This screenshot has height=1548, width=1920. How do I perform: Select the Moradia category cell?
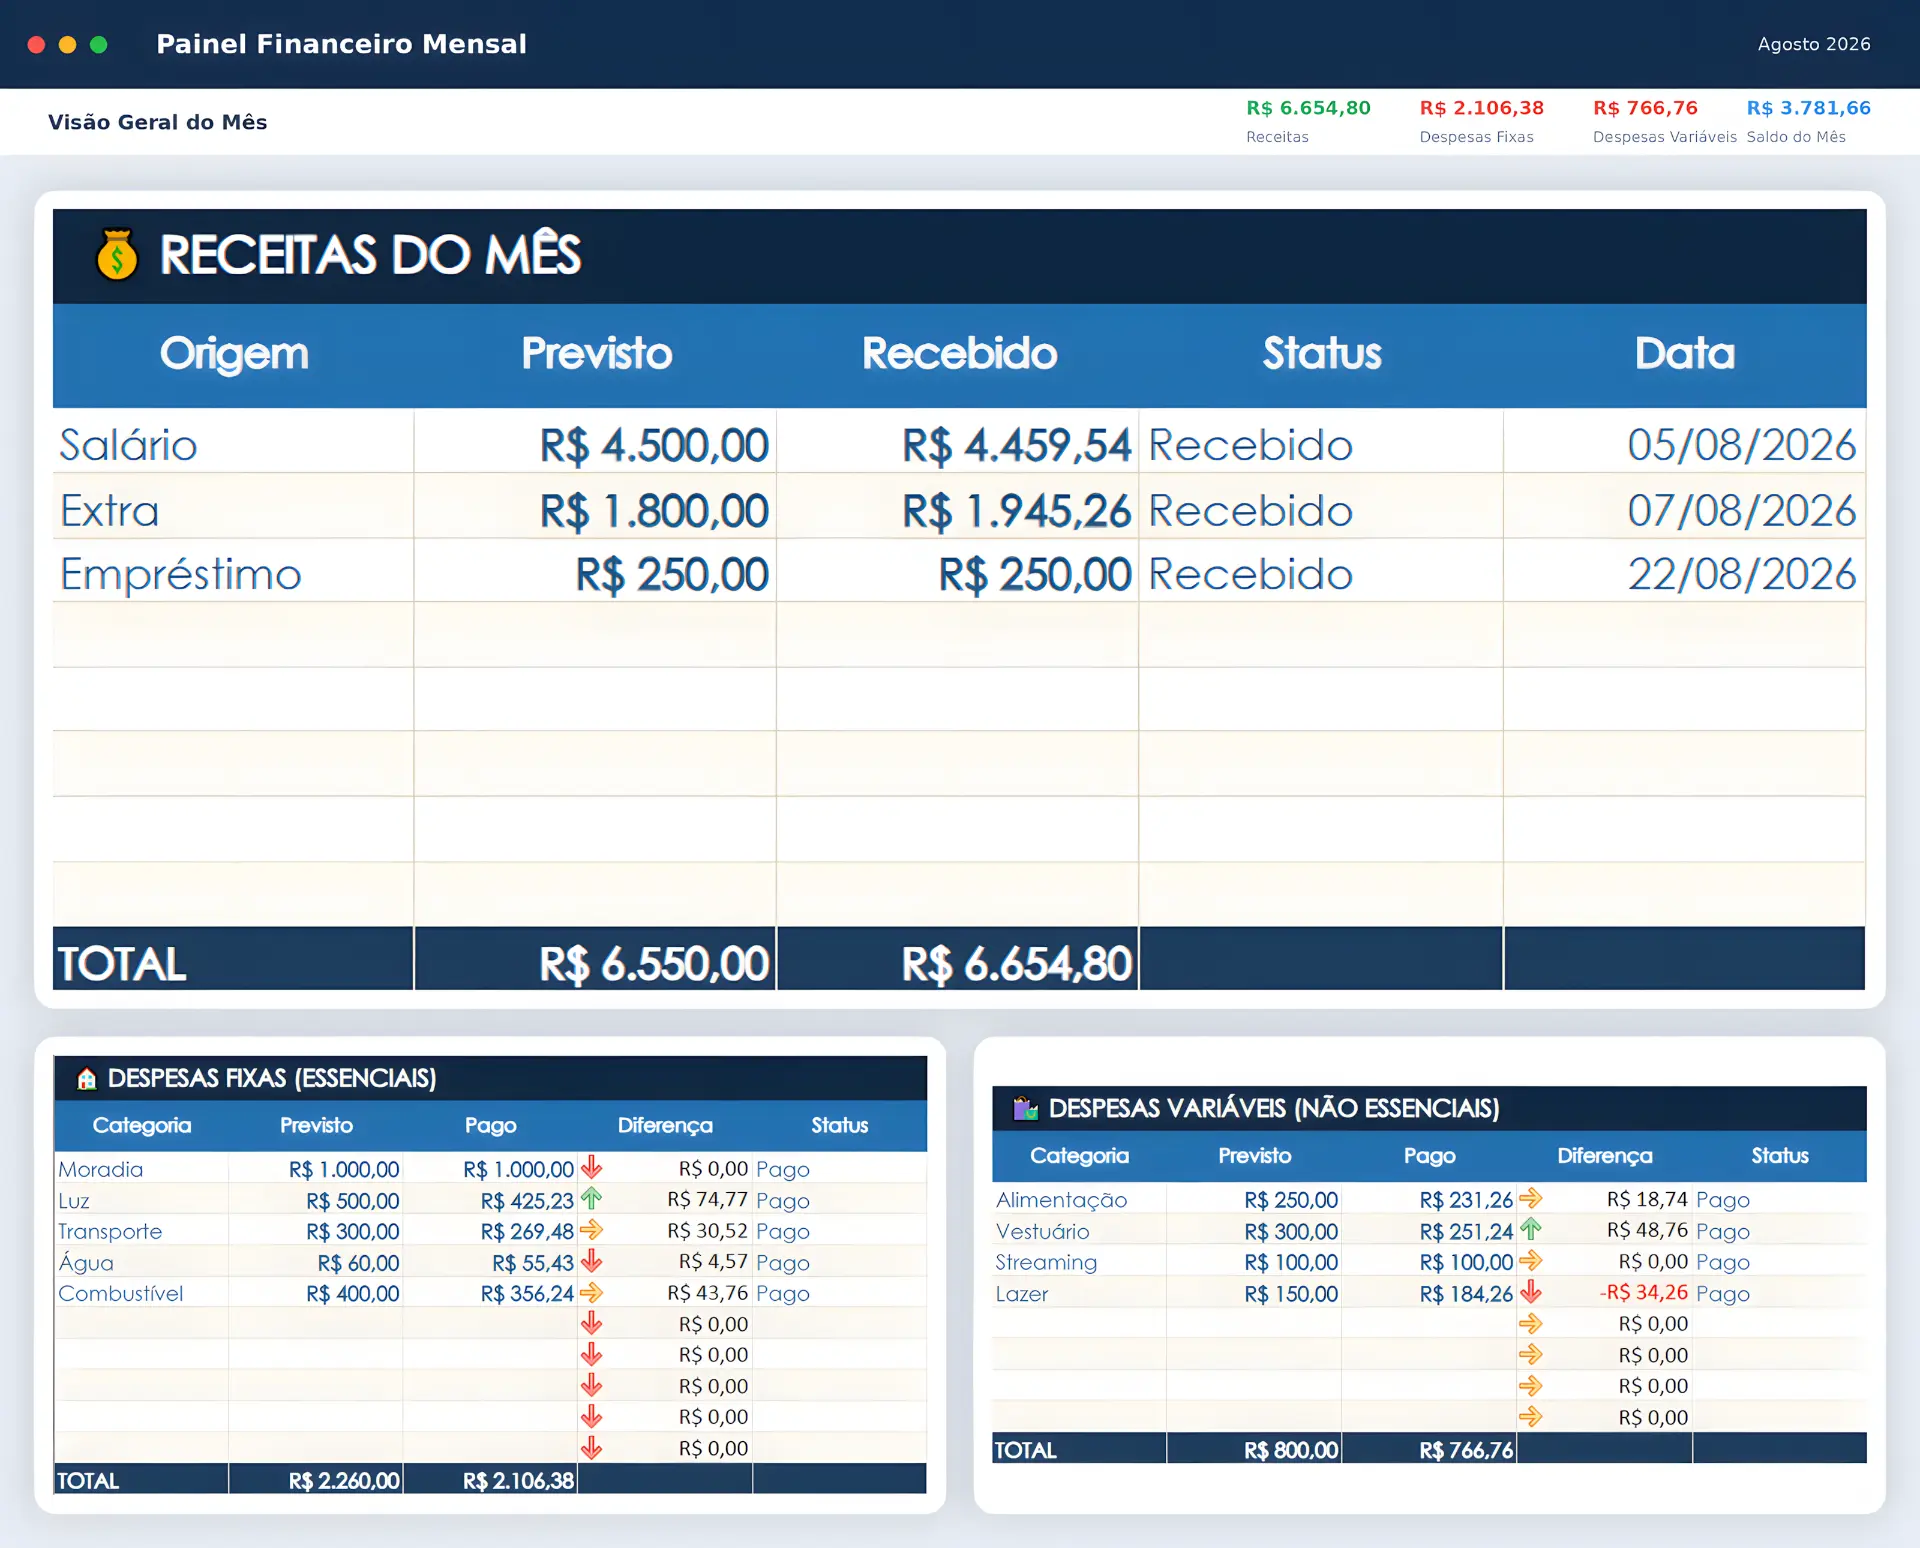141,1169
